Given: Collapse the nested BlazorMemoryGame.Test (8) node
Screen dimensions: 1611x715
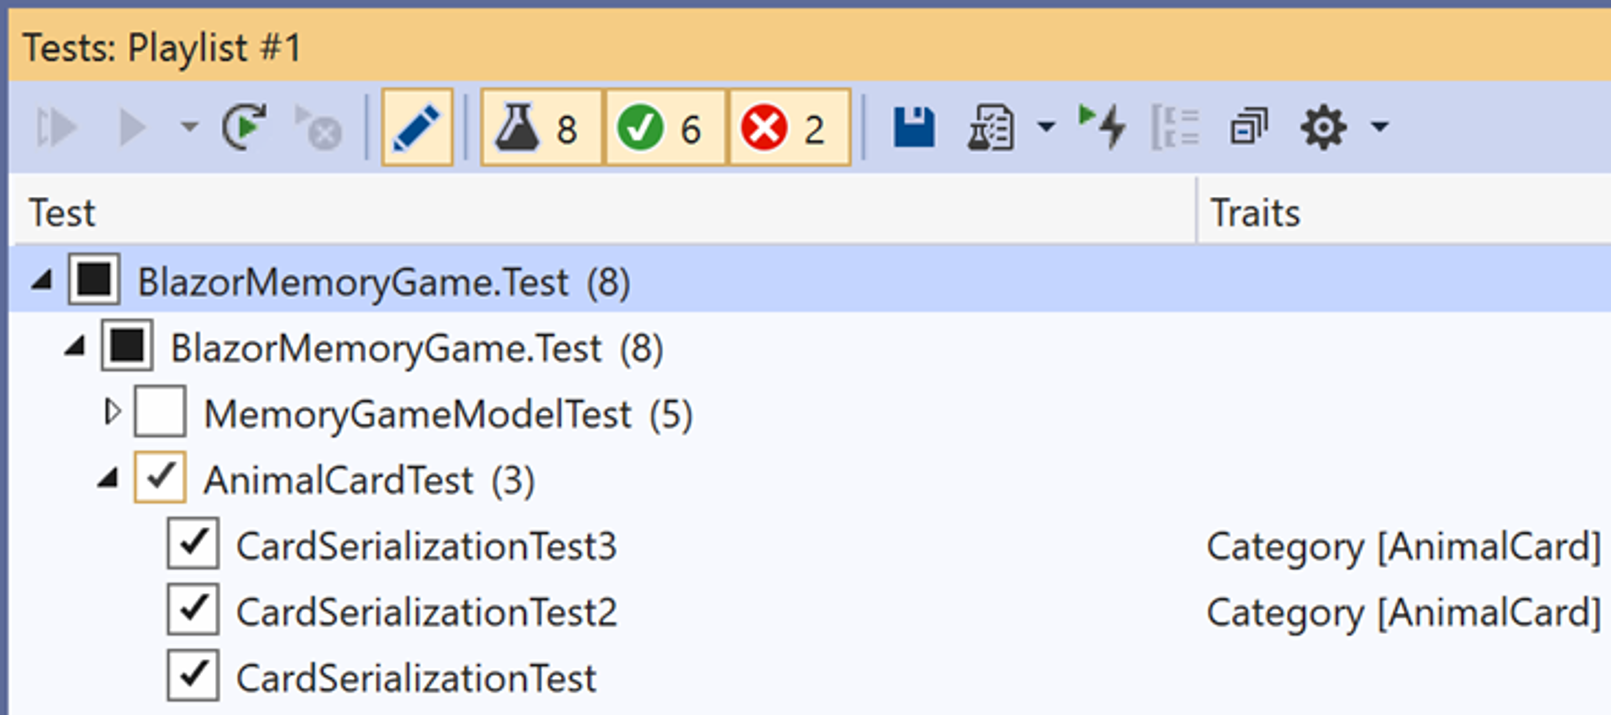Looking at the screenshot, I should [74, 347].
